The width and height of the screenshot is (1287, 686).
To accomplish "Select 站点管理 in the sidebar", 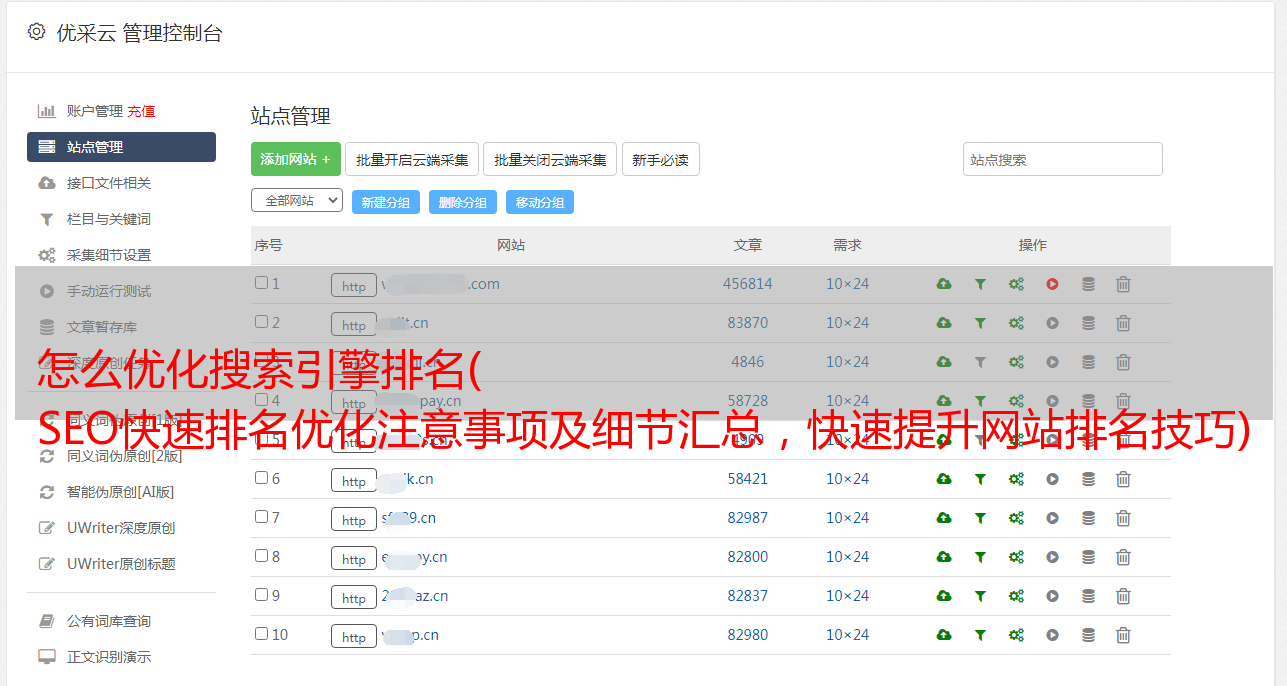I will (x=121, y=147).
